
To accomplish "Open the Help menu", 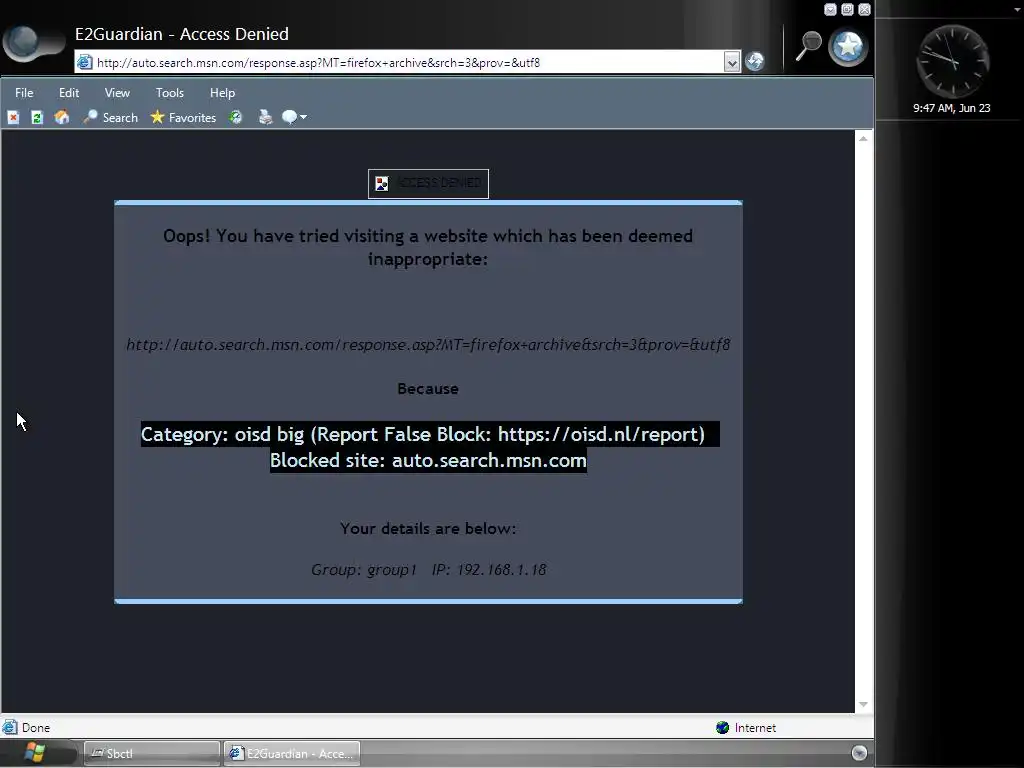I will pyautogui.click(x=222, y=93).
